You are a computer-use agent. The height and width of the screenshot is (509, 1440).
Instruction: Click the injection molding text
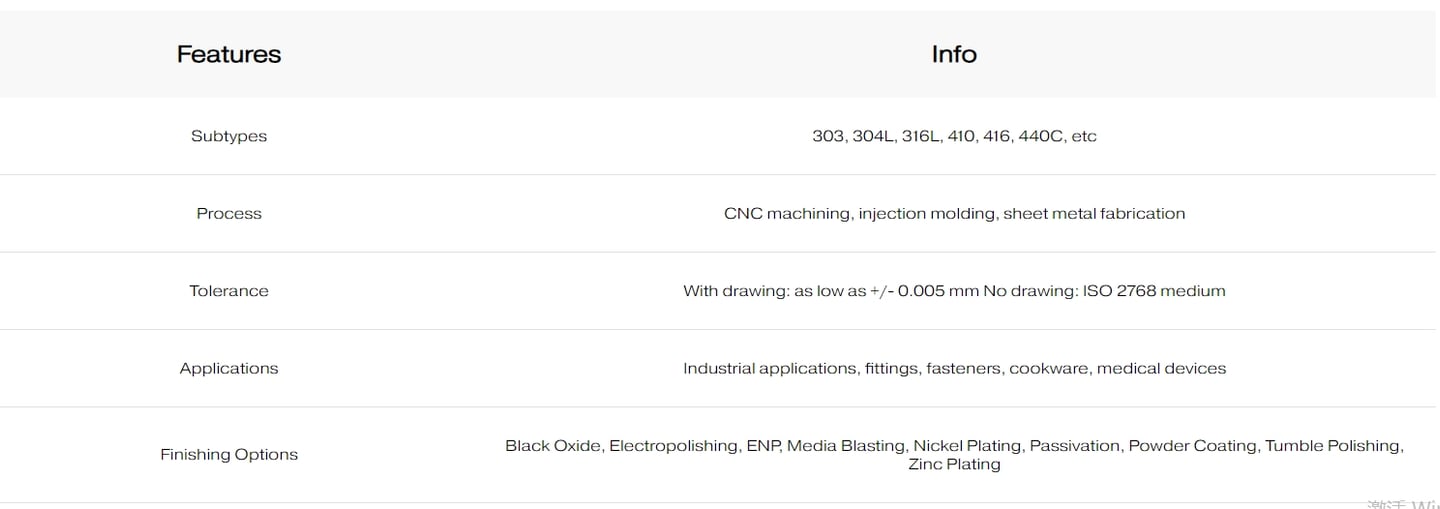pyautogui.click(x=926, y=213)
